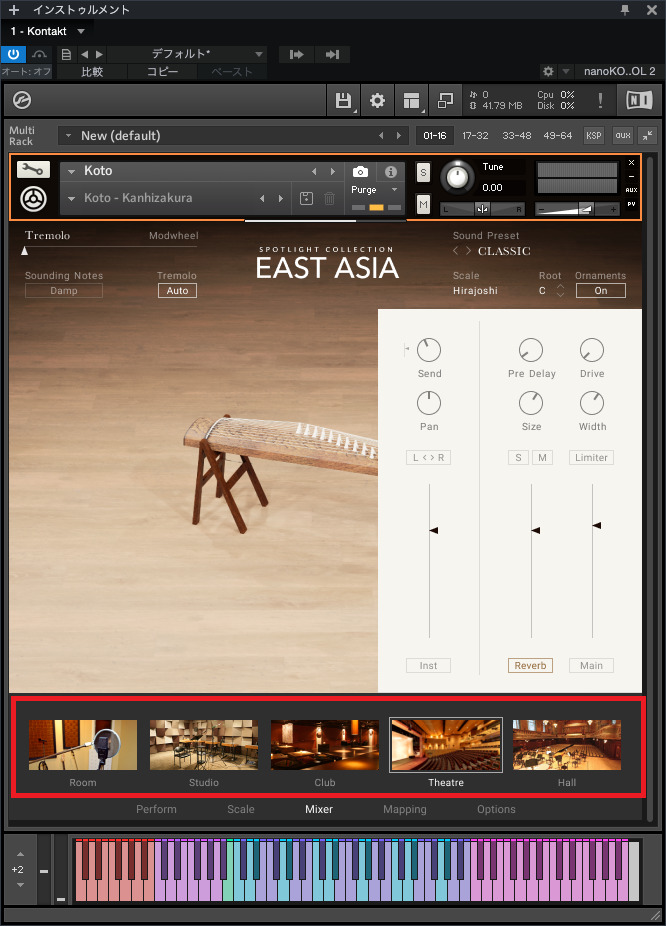Open instrument edit mode wrench icon
666x926 pixels.
pyautogui.click(x=33, y=169)
